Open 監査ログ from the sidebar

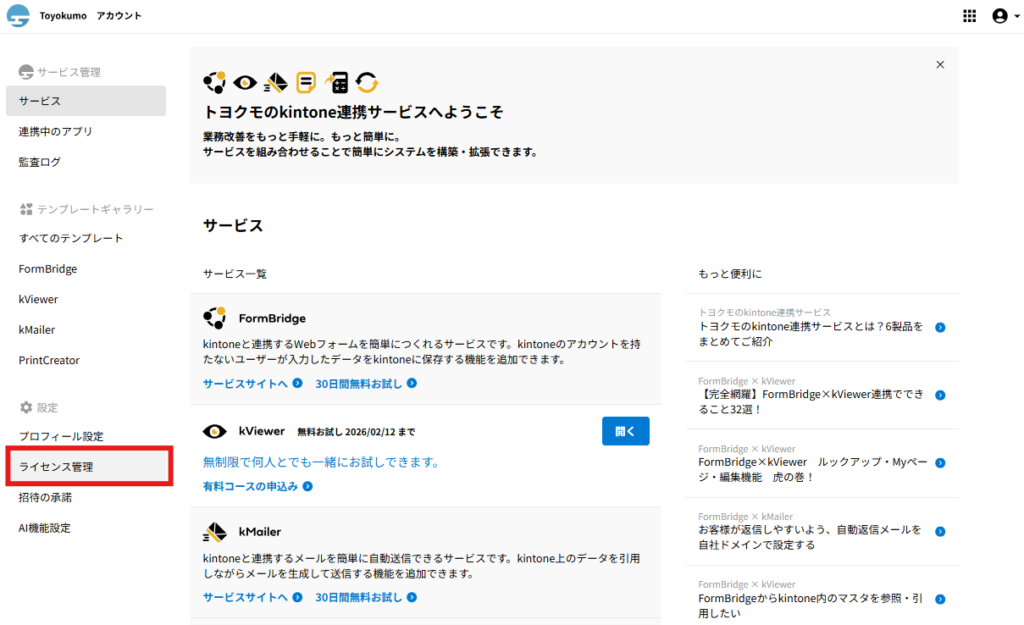point(40,161)
